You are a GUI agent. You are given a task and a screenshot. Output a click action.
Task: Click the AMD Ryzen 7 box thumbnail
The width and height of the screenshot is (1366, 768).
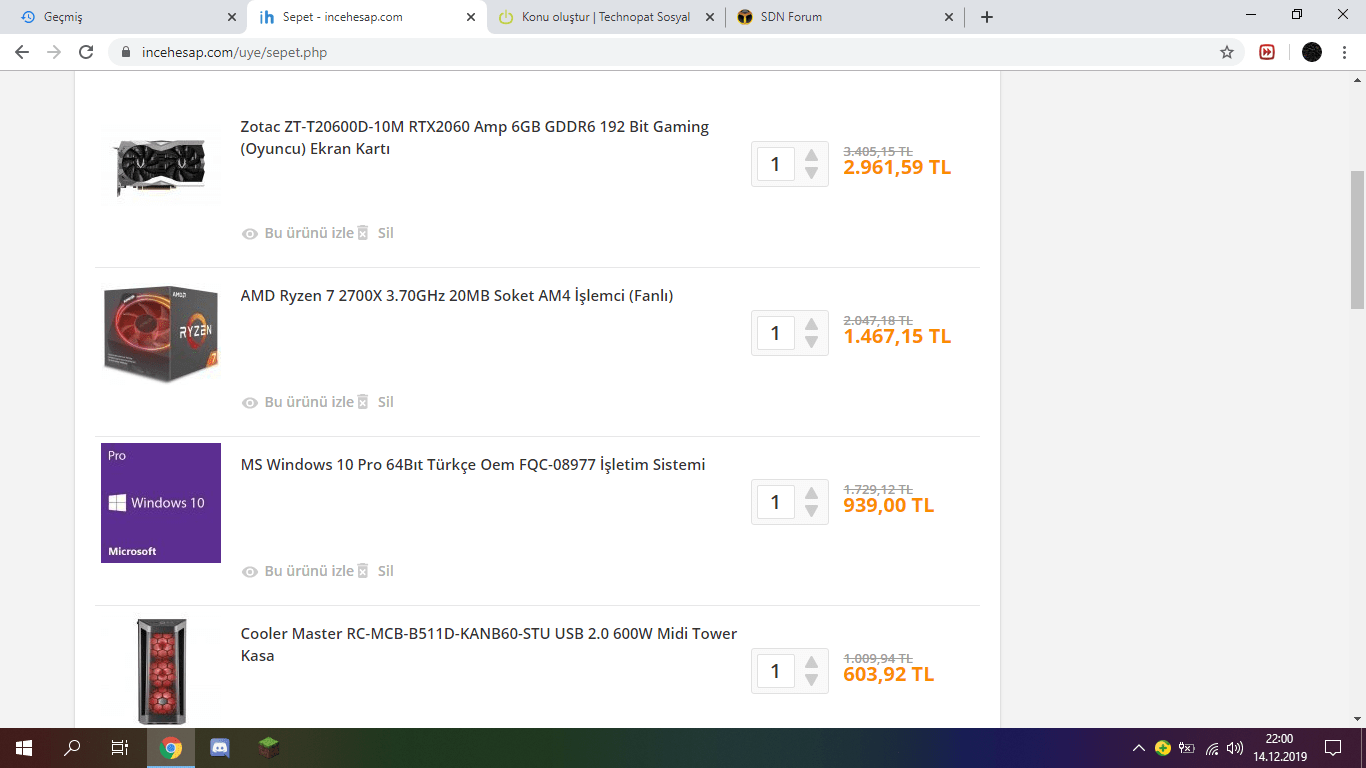[x=161, y=334]
